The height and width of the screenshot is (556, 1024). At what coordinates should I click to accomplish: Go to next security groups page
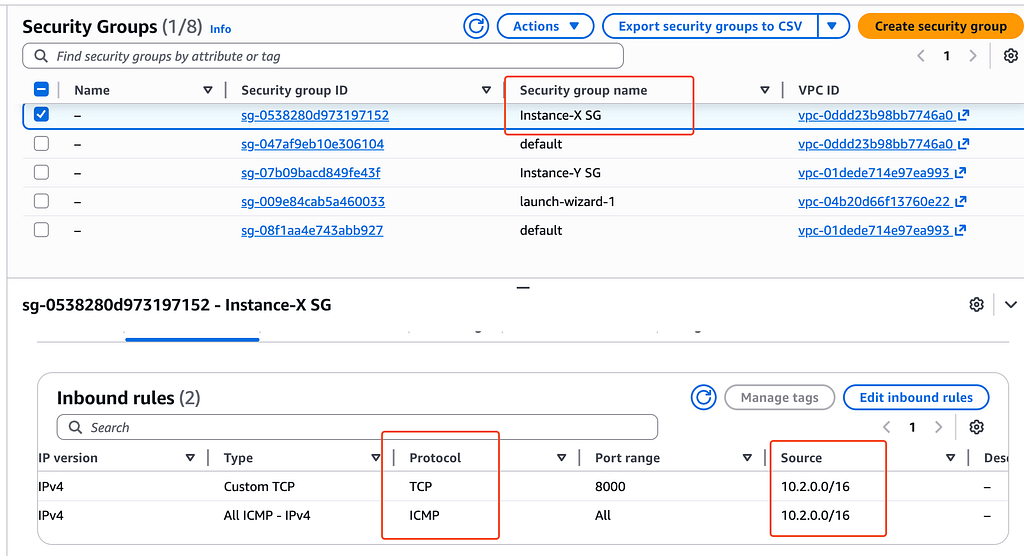[972, 56]
